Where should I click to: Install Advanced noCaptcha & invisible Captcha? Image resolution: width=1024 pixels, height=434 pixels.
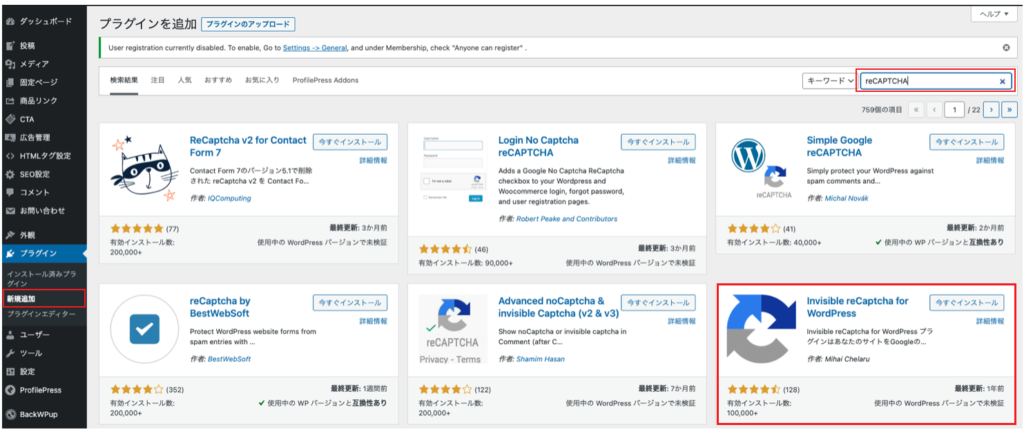tap(658, 303)
